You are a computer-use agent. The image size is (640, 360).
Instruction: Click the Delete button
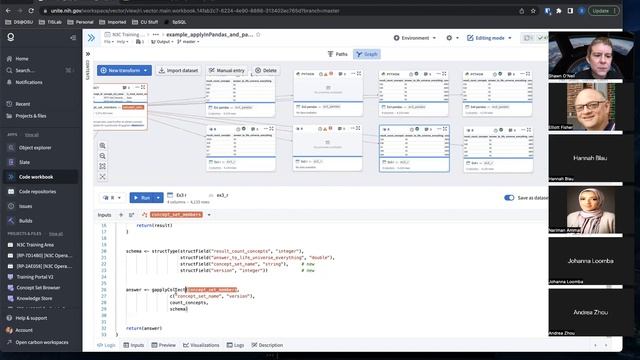[x=266, y=71]
